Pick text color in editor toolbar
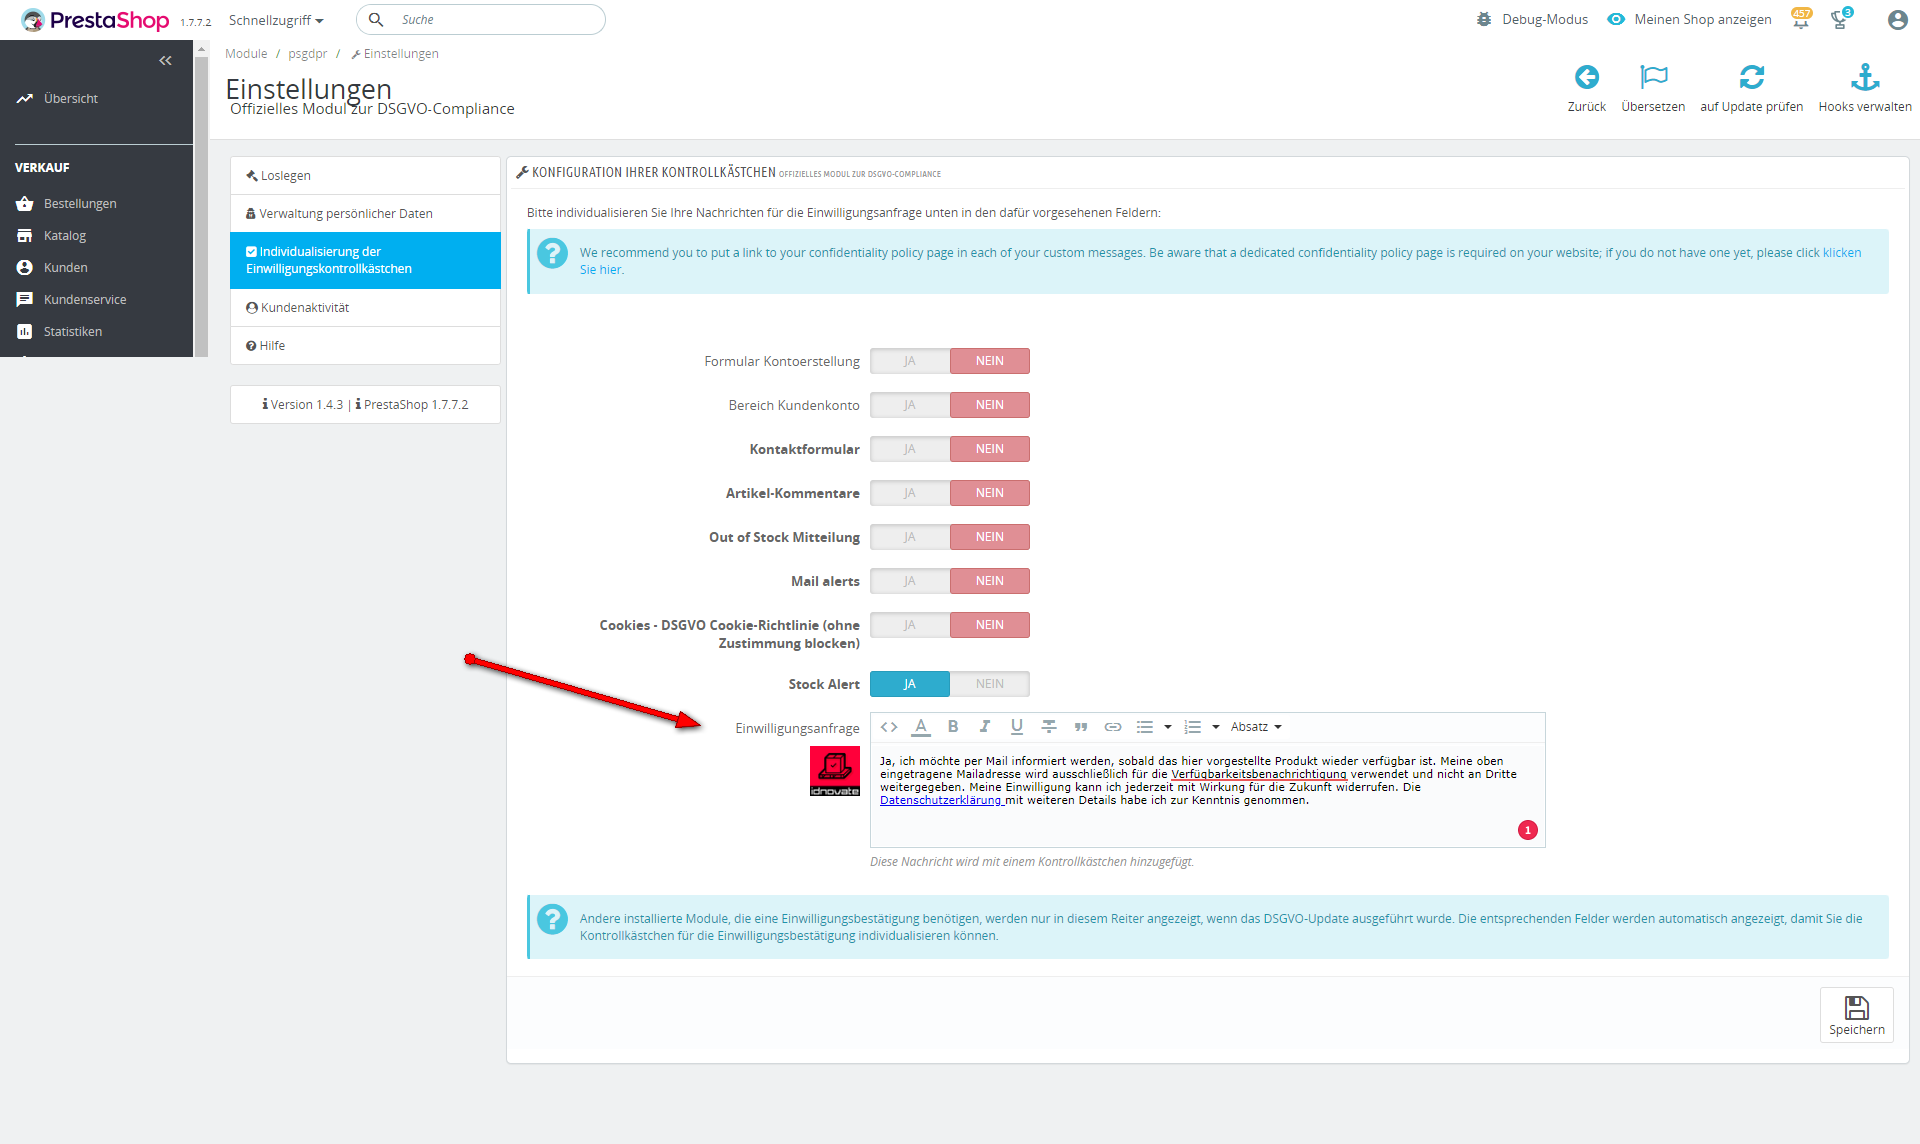The image size is (1920, 1144). click(921, 727)
